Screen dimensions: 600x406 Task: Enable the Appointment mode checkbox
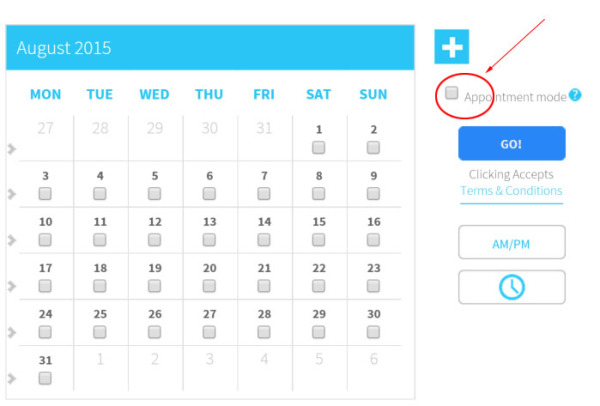452,93
